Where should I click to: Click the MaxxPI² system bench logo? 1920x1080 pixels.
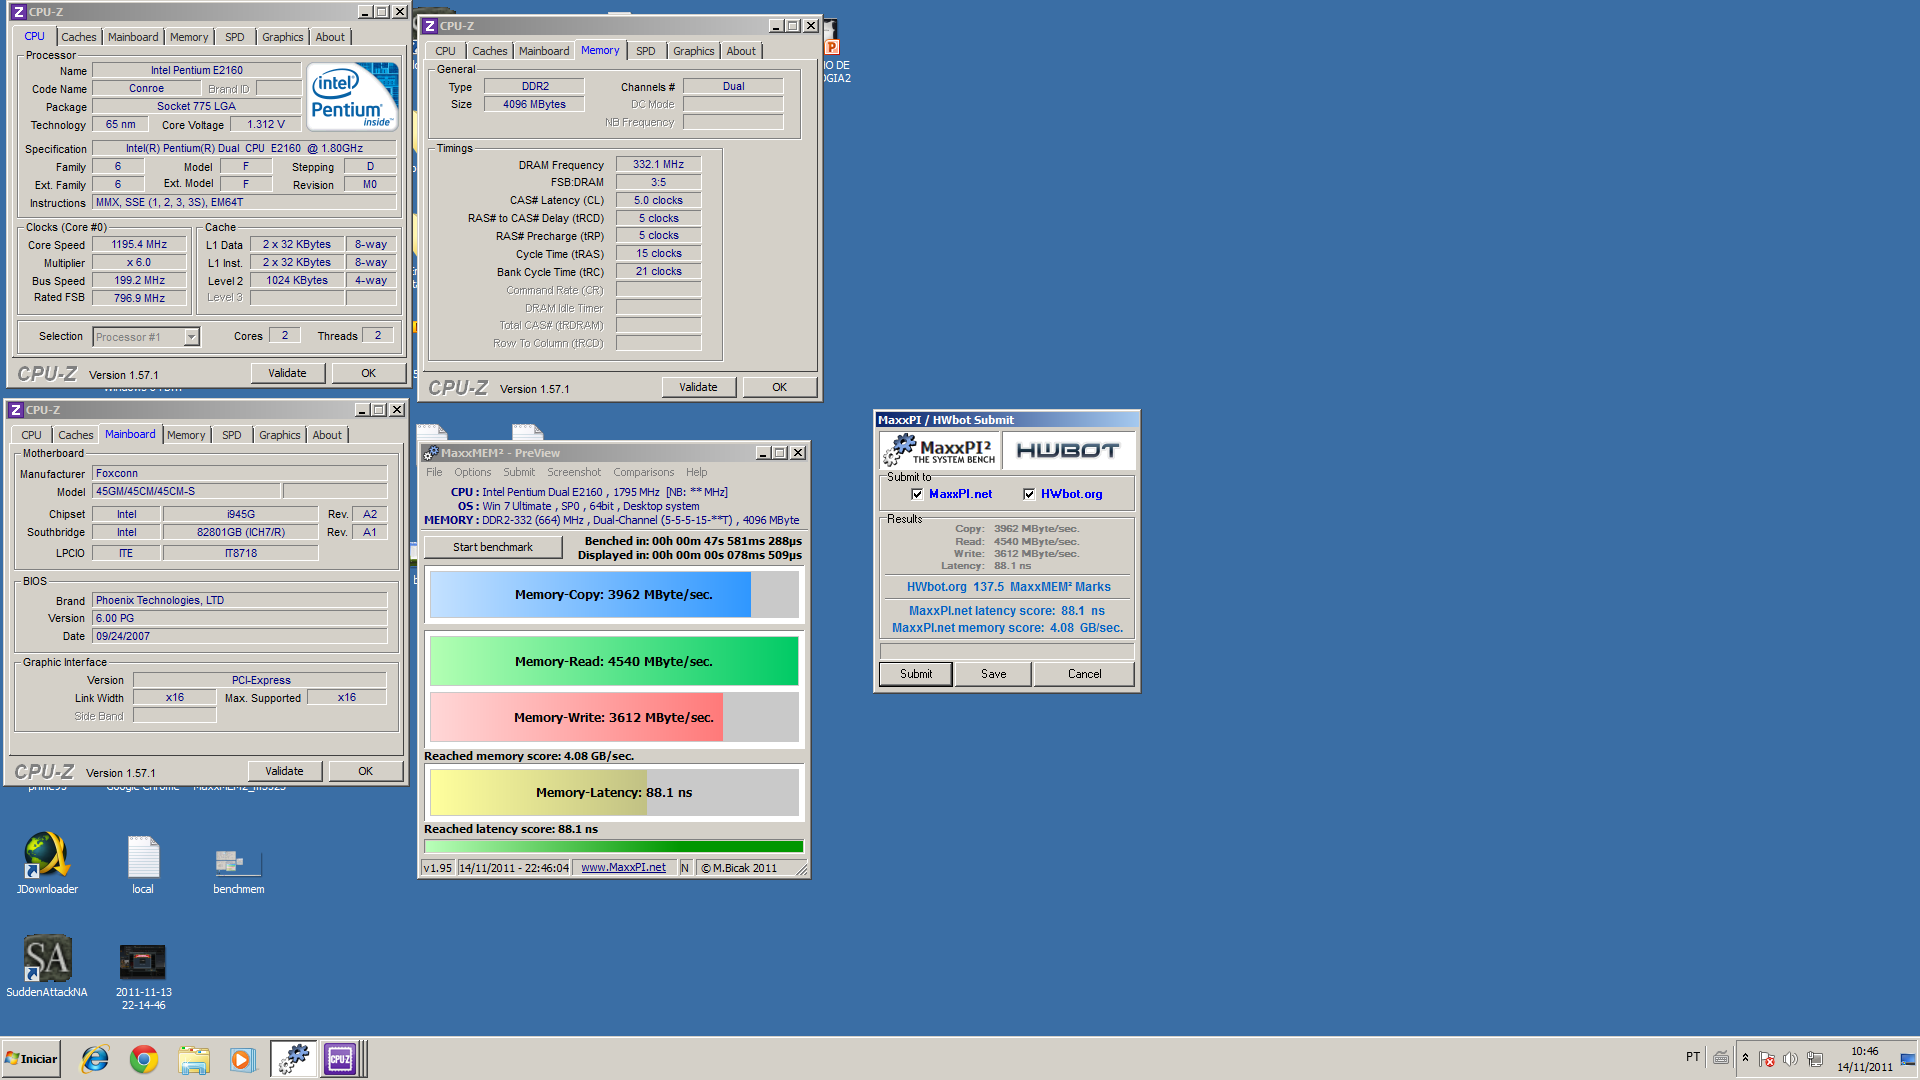pos(940,450)
